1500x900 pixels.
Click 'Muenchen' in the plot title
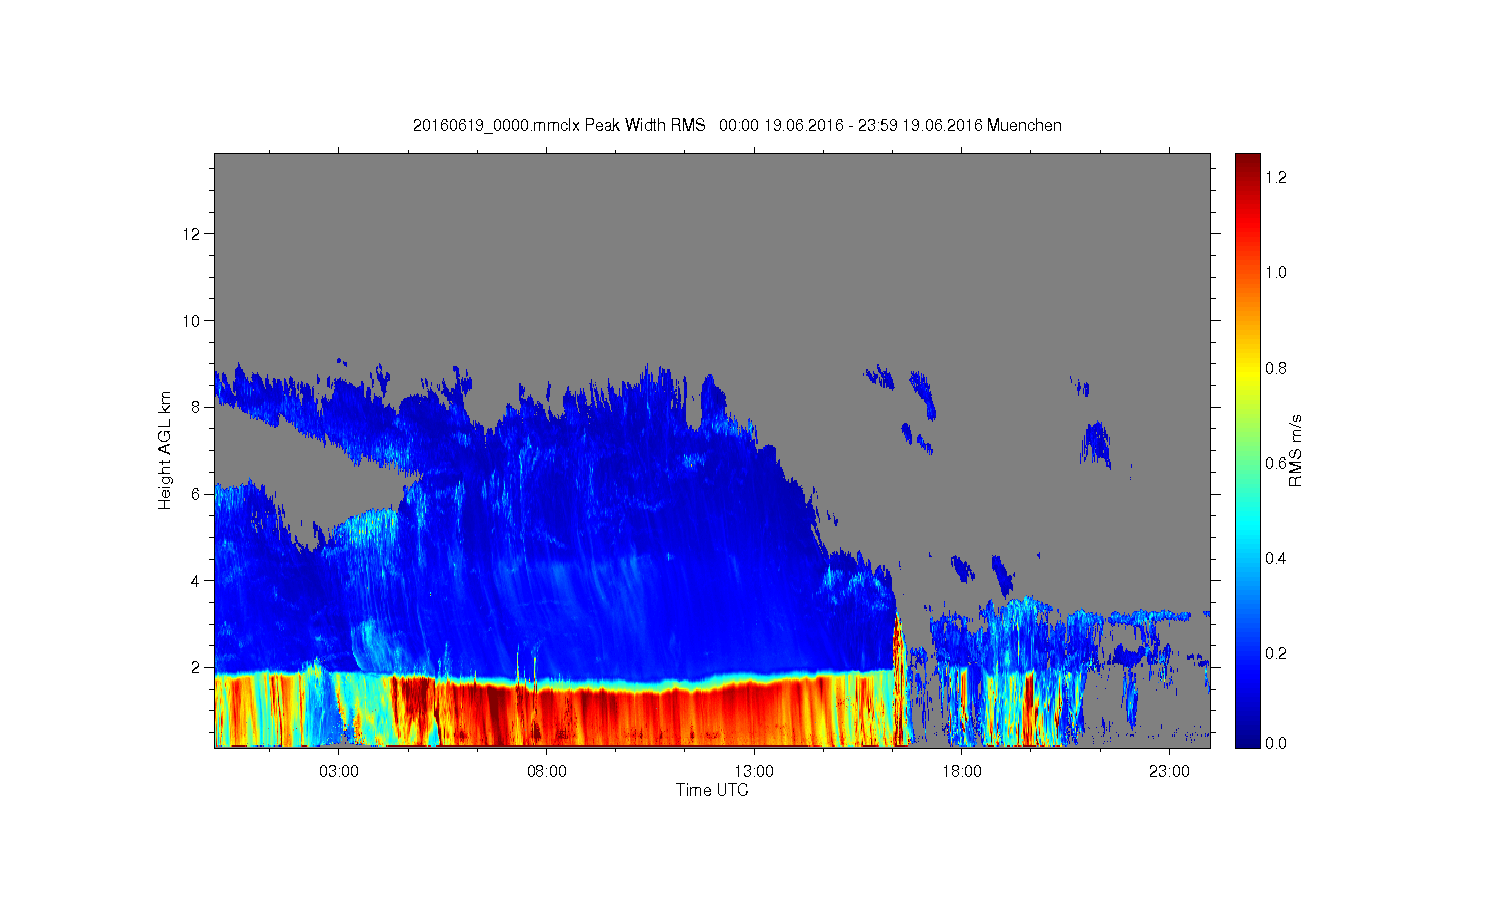1024,126
